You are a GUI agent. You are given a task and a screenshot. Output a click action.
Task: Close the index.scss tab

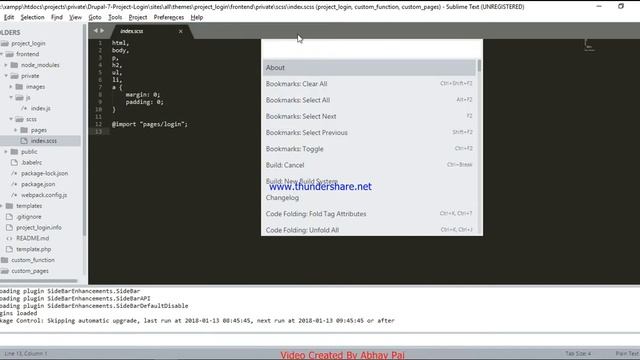coord(181,31)
